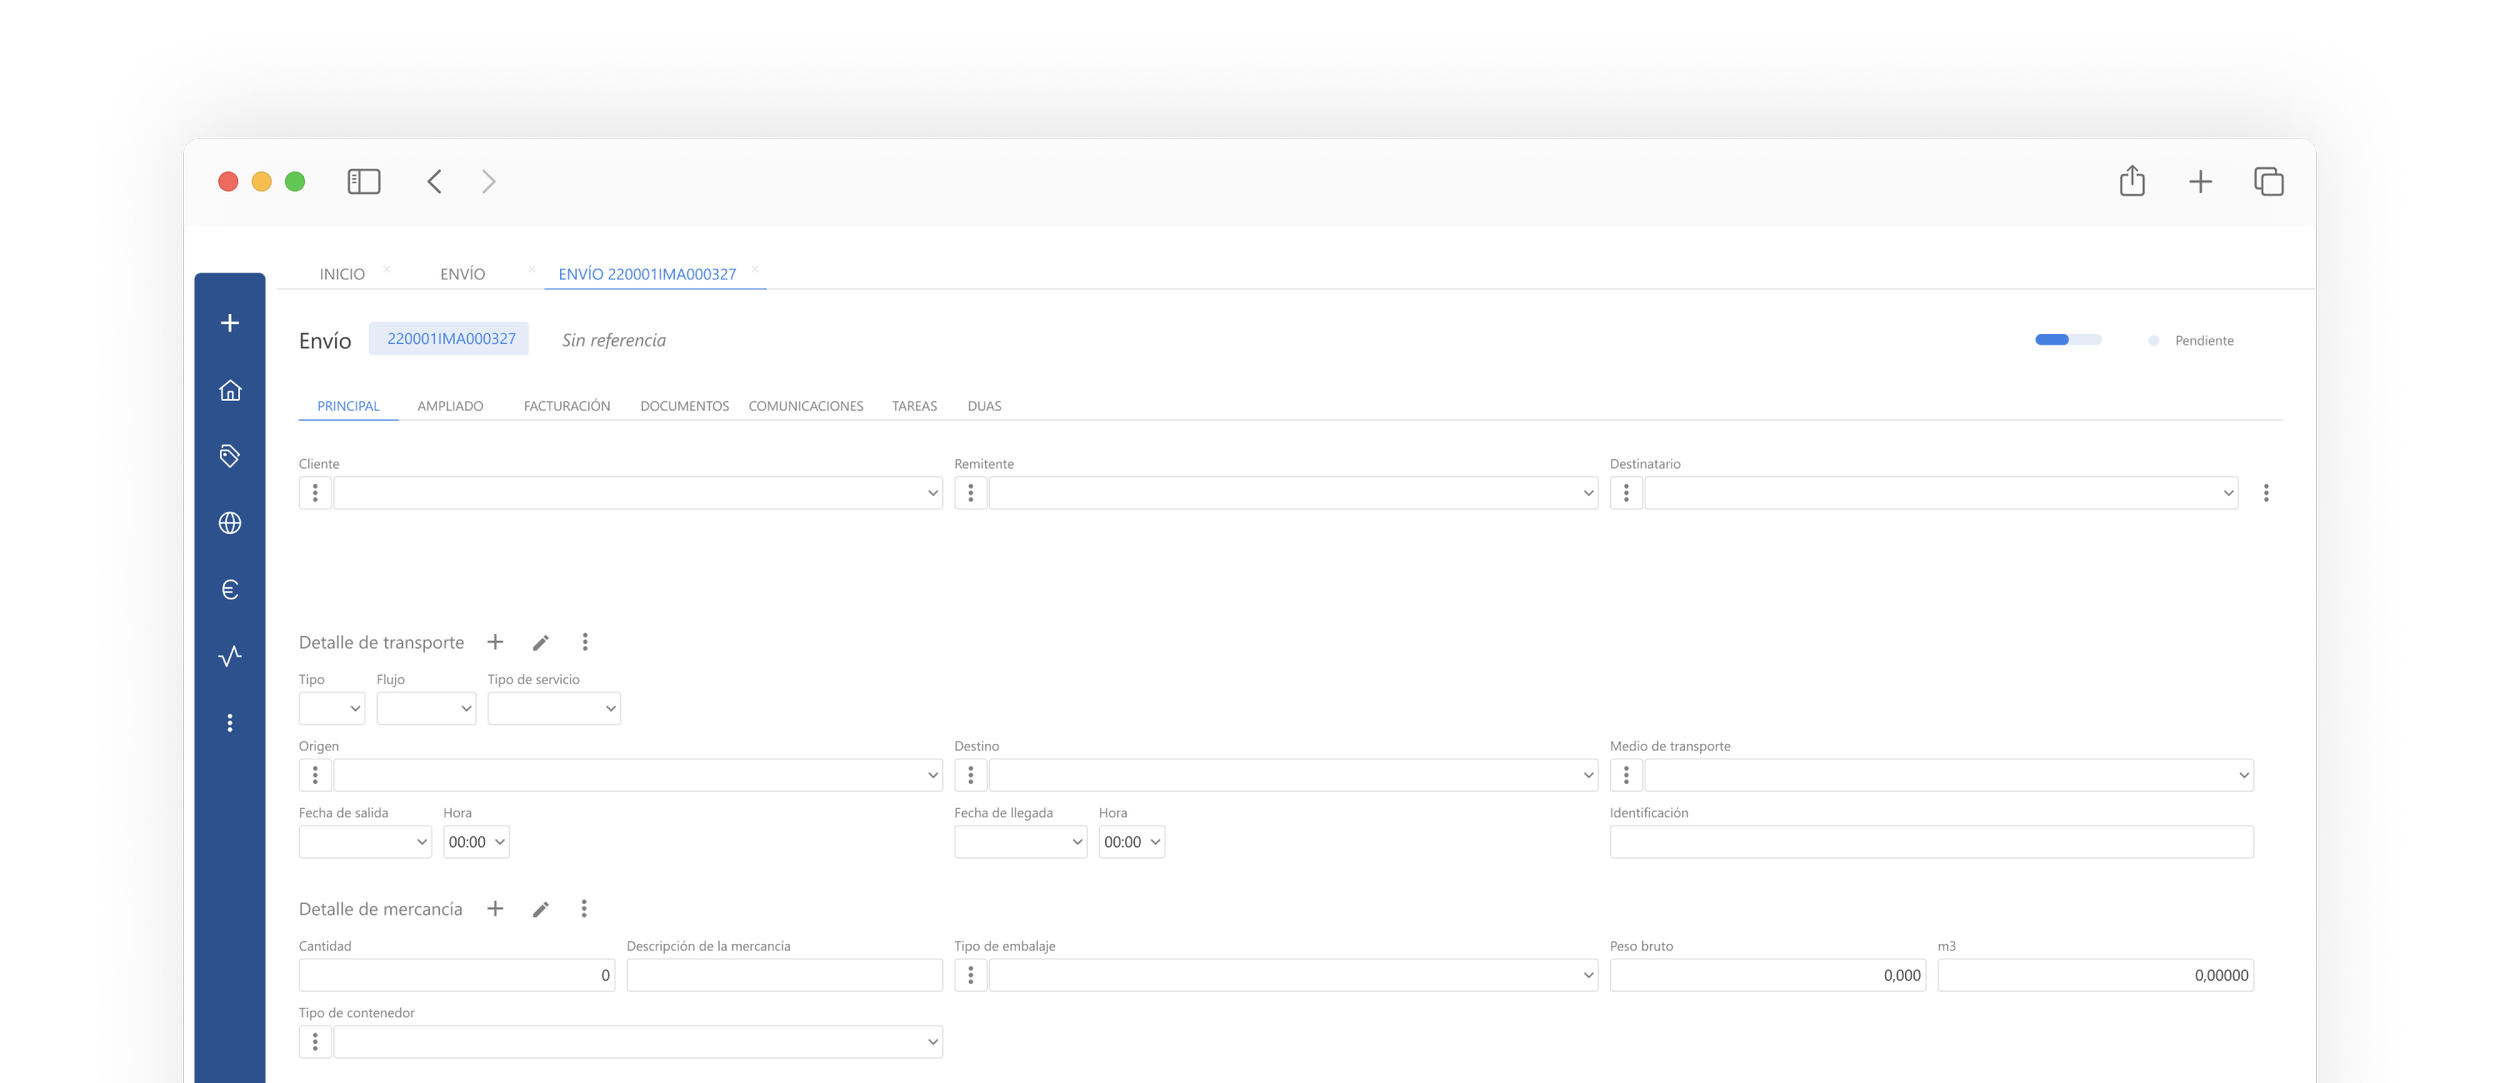Open the Fecha de salida date picker
The height and width of the screenshot is (1083, 2500).
[365, 842]
